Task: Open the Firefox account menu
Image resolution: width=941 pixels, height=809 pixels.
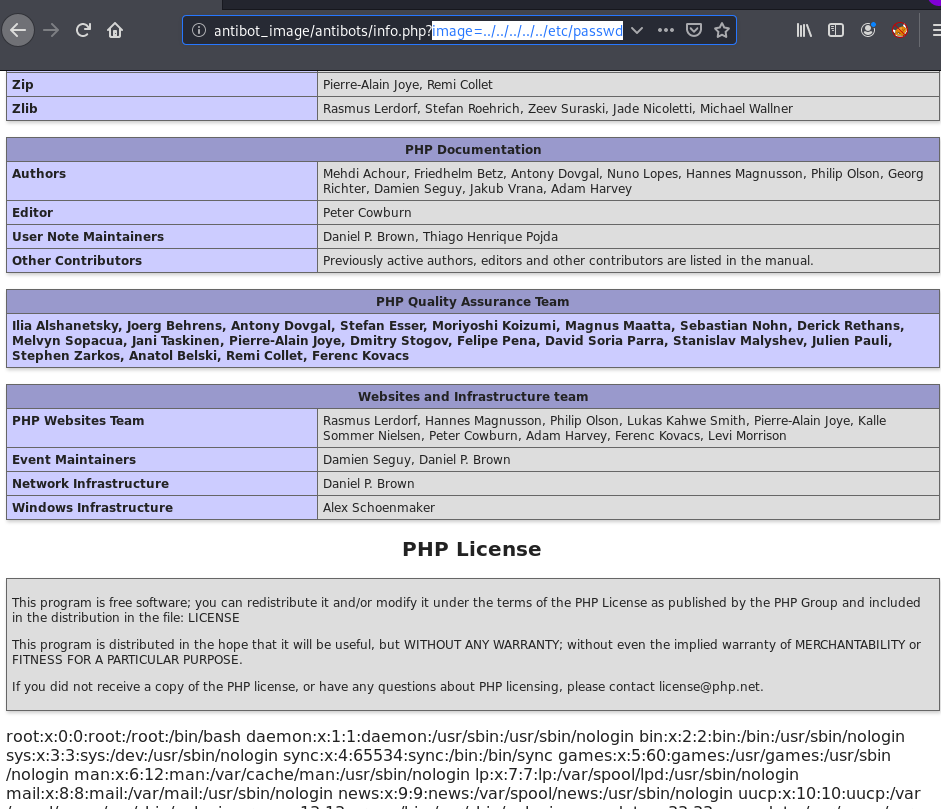Action: pyautogui.click(x=868, y=30)
